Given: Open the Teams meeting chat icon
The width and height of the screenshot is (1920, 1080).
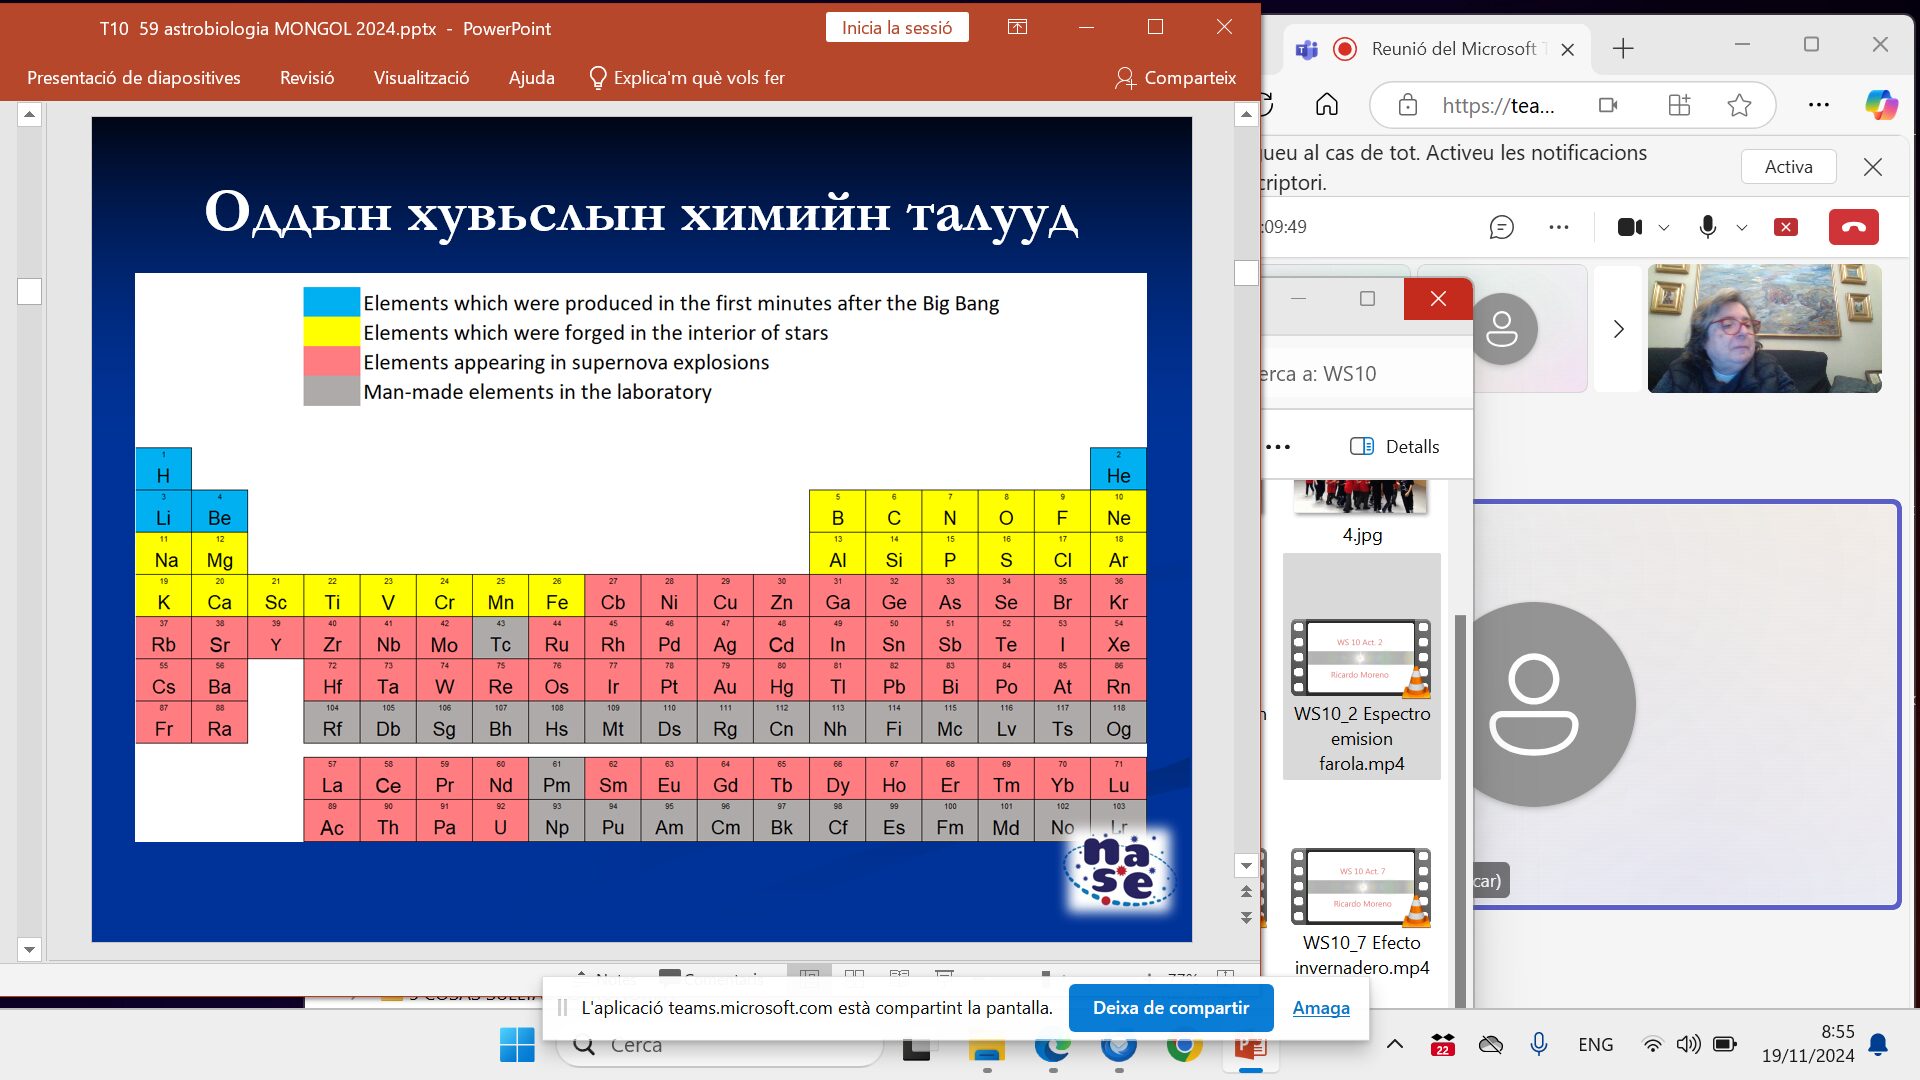Looking at the screenshot, I should (1501, 227).
